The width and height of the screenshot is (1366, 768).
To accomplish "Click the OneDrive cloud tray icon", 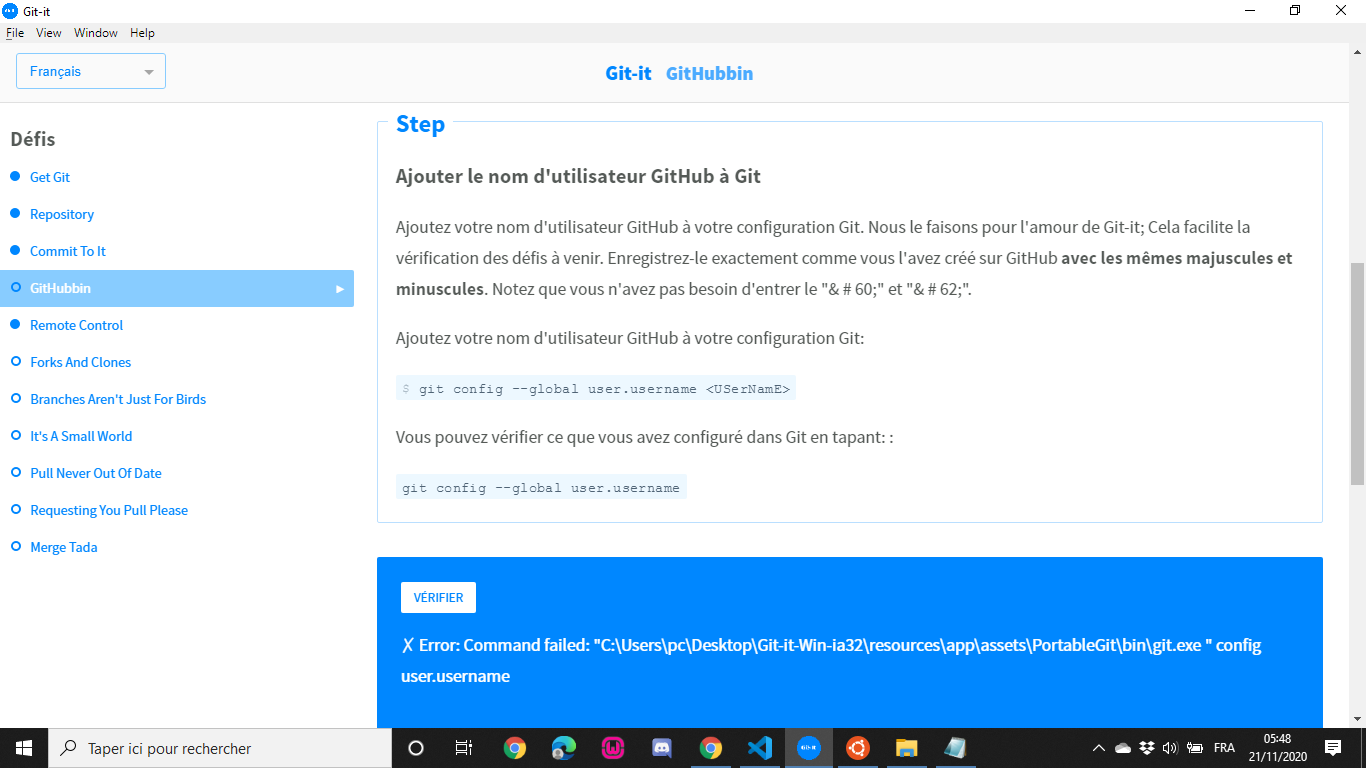I will [x=1123, y=748].
